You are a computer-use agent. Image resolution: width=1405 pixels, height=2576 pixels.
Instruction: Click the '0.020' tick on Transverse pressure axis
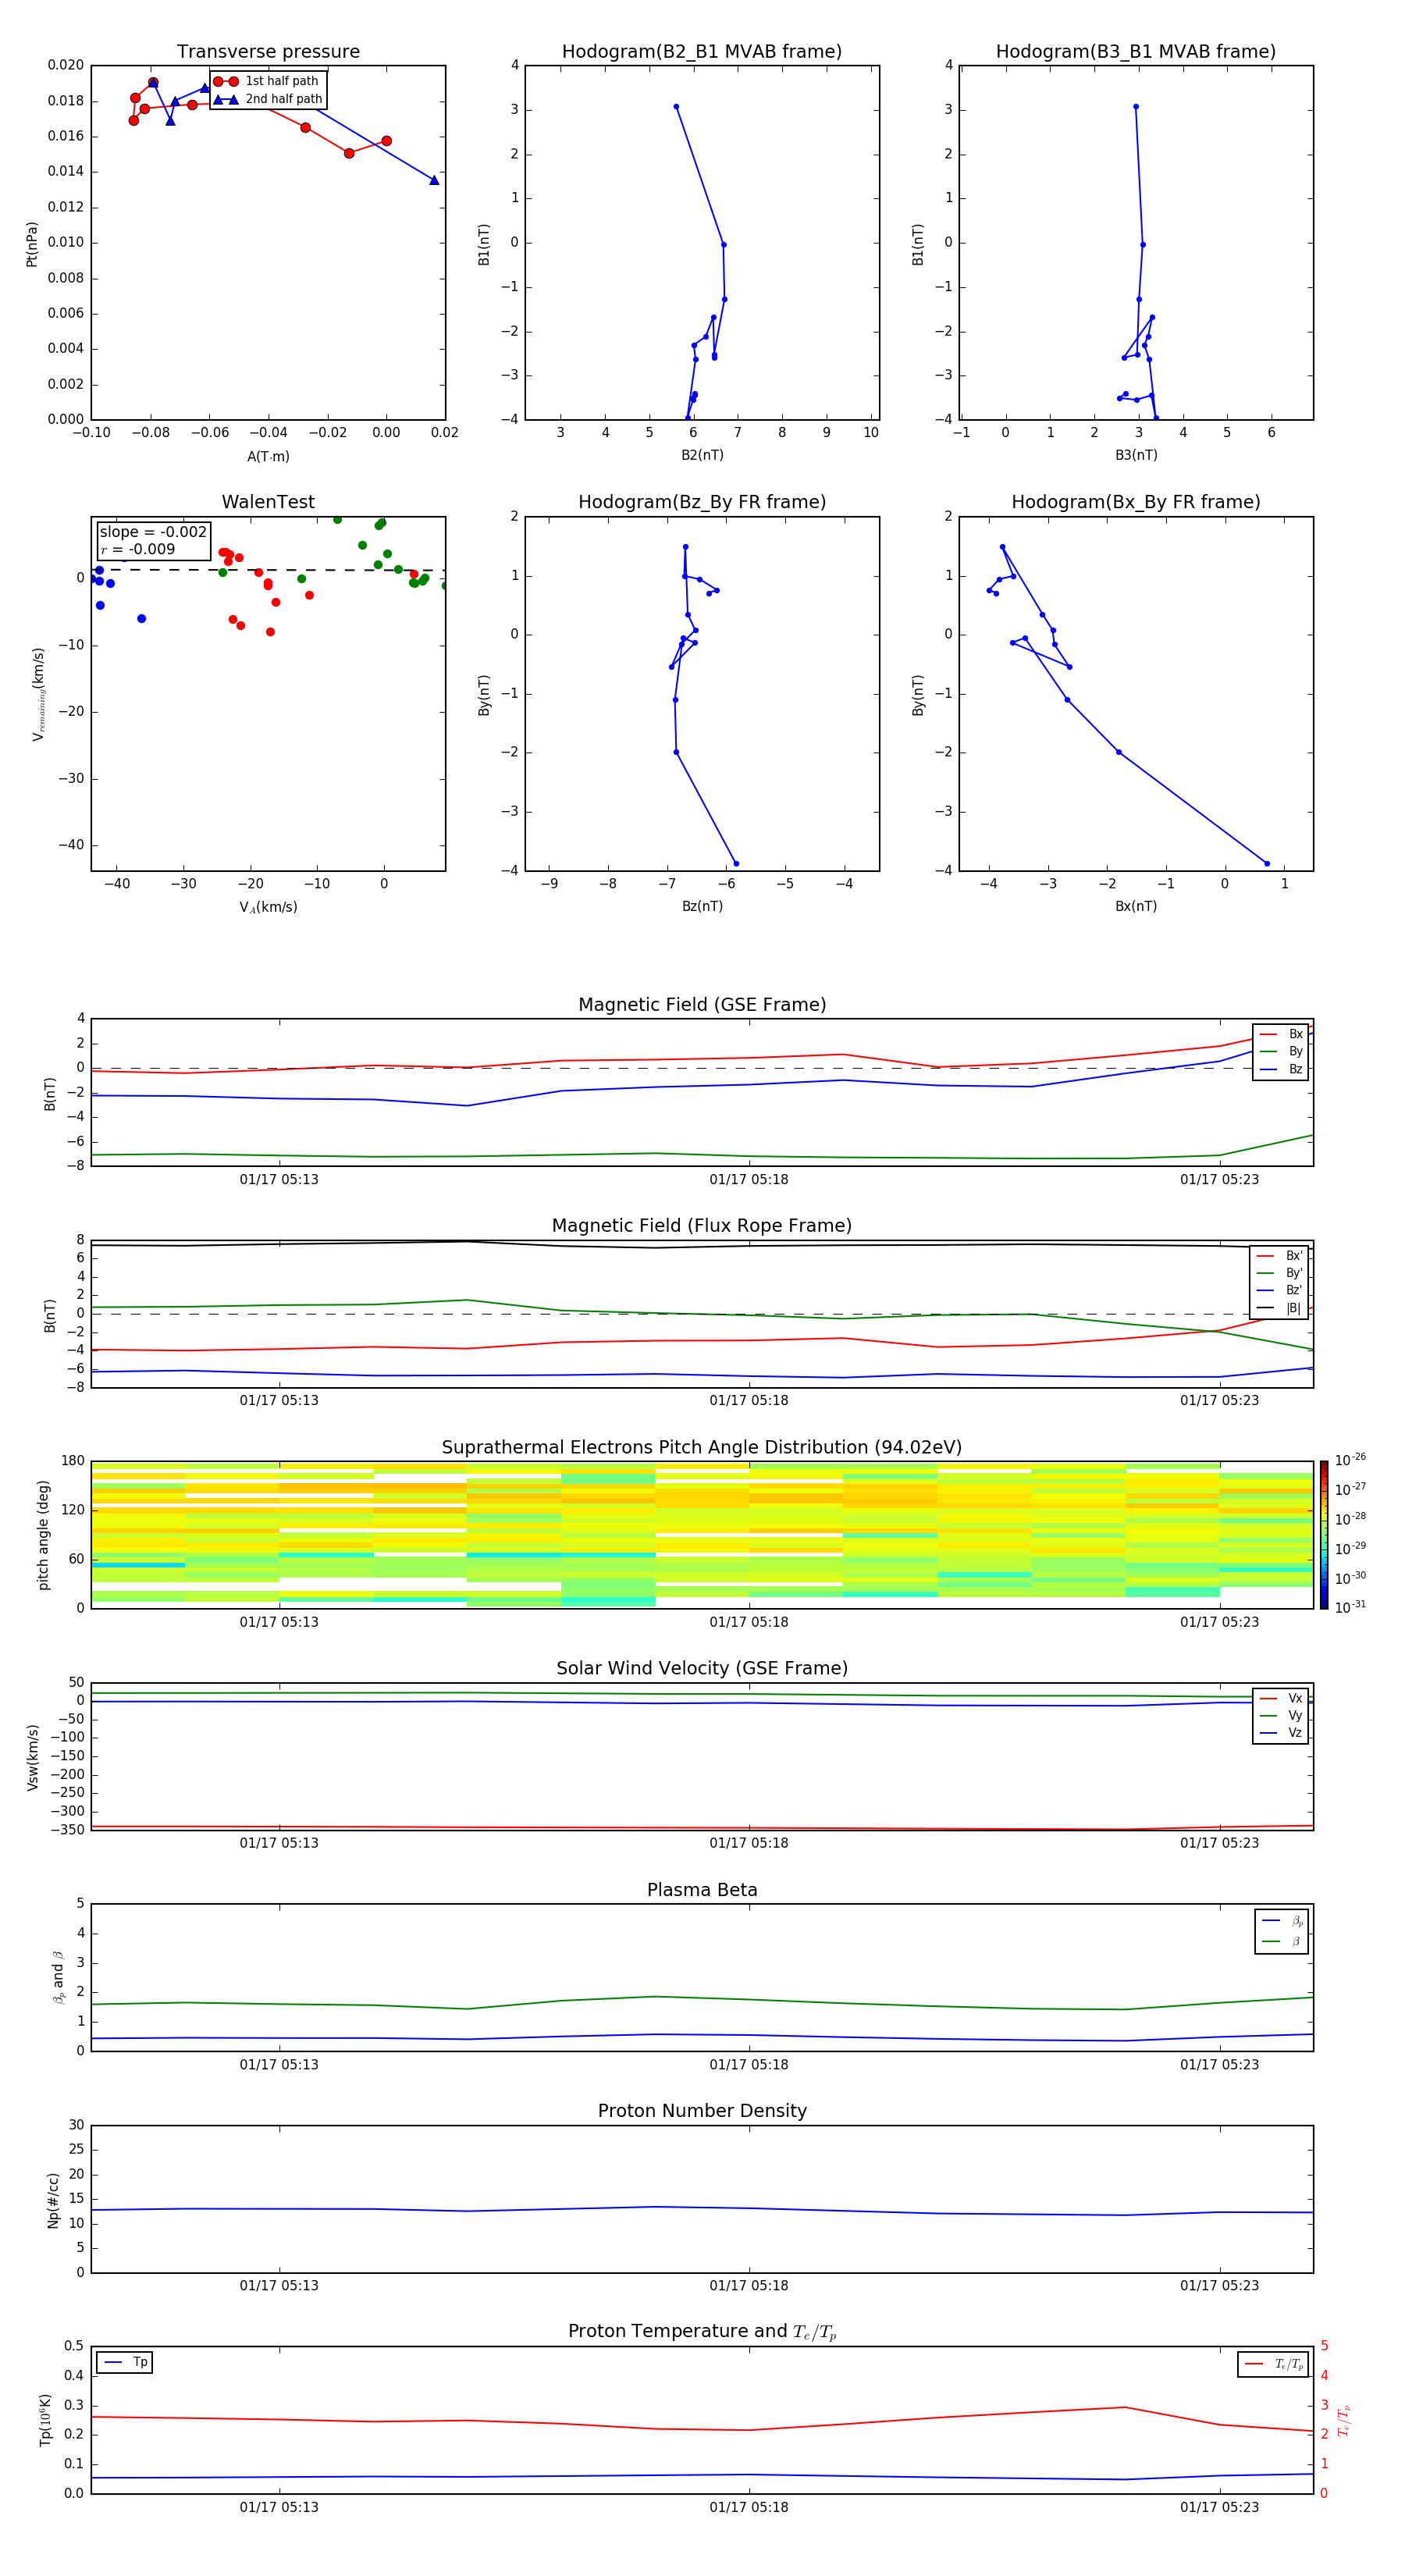pyautogui.click(x=66, y=65)
